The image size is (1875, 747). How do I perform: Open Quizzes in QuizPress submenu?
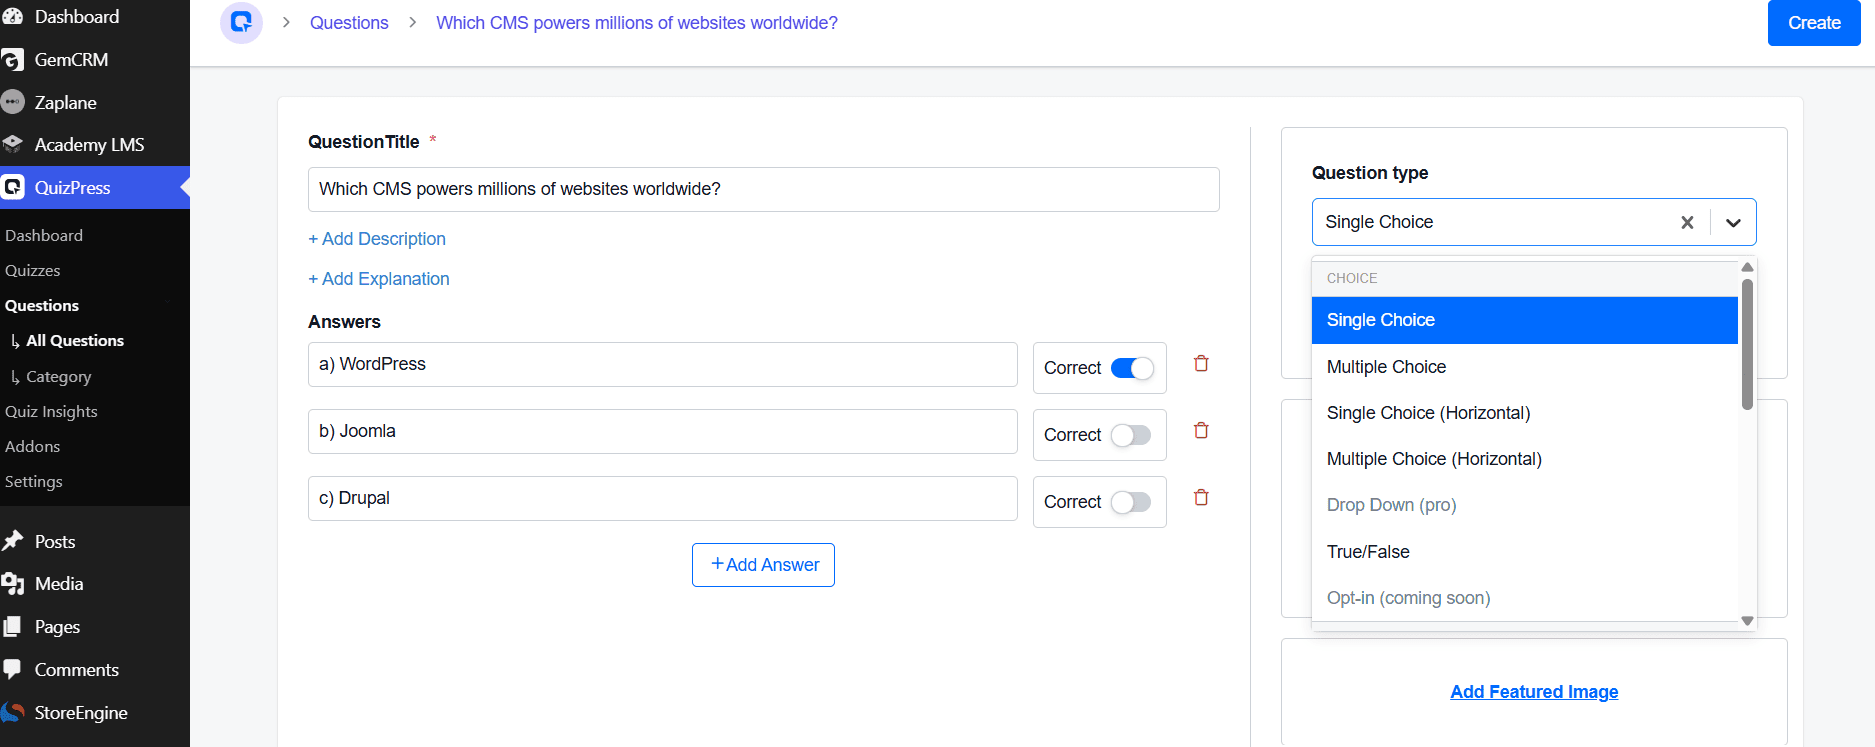[x=33, y=270]
